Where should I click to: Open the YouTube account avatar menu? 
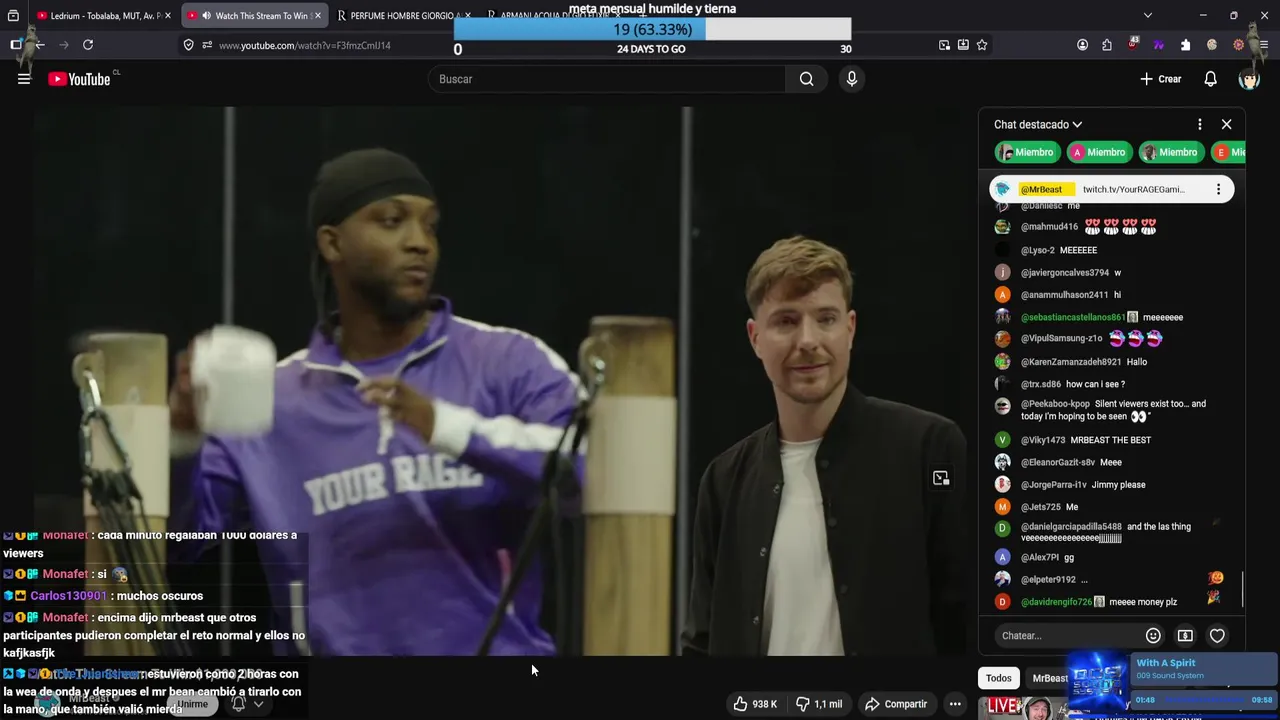(x=1249, y=79)
